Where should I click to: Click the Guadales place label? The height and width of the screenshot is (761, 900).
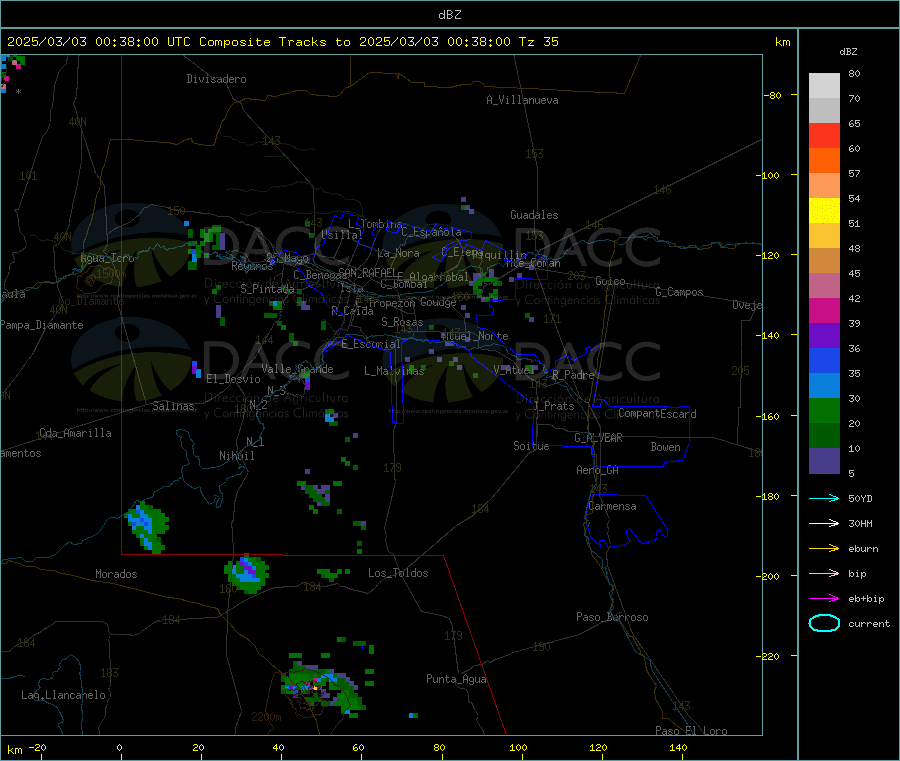[534, 215]
